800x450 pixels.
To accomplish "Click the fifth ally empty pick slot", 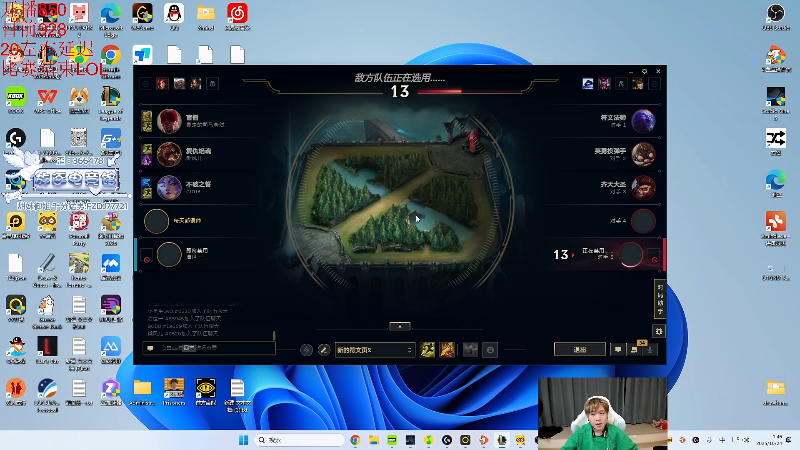I will point(169,254).
